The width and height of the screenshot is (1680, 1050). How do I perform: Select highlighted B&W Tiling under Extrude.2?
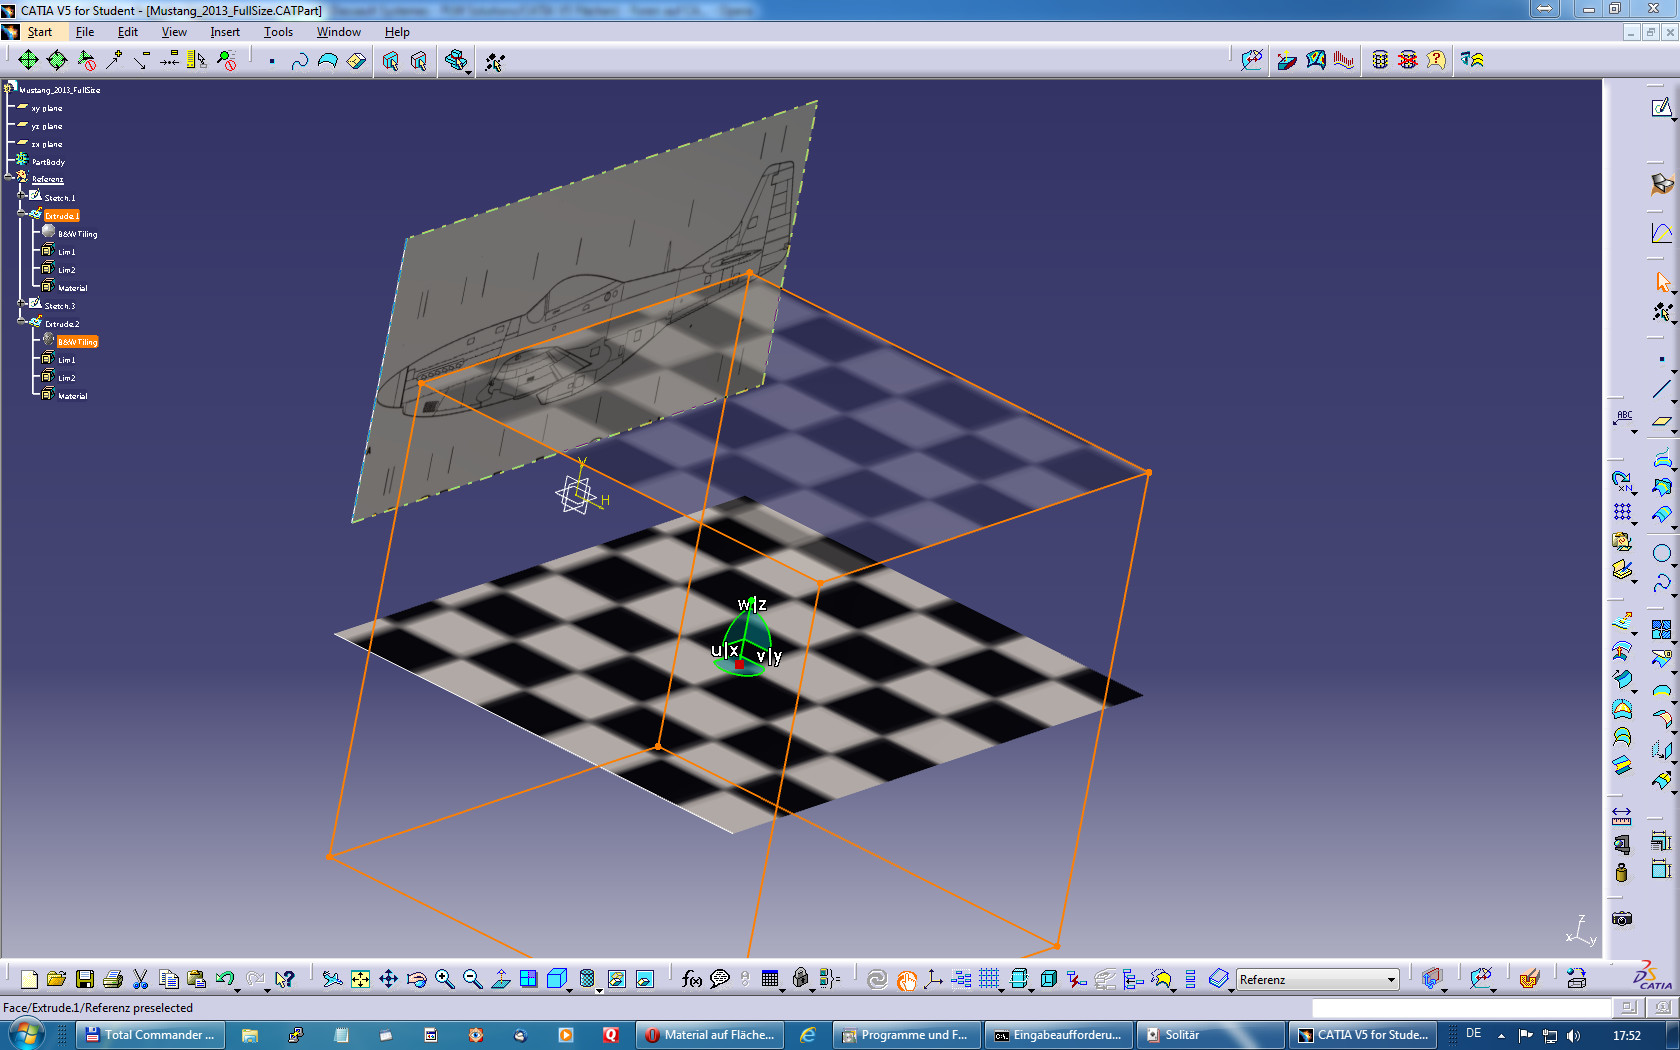[x=77, y=342]
